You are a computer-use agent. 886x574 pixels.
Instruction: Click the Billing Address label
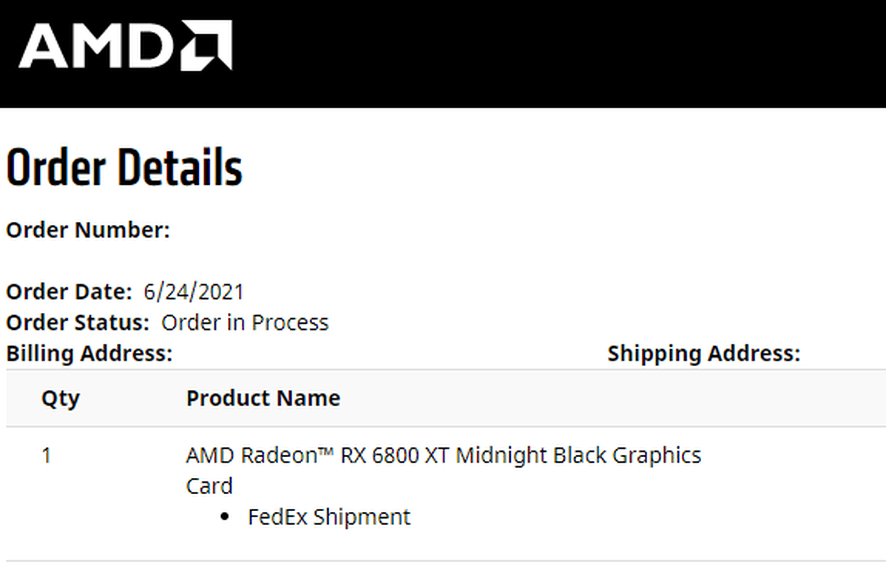[89, 353]
